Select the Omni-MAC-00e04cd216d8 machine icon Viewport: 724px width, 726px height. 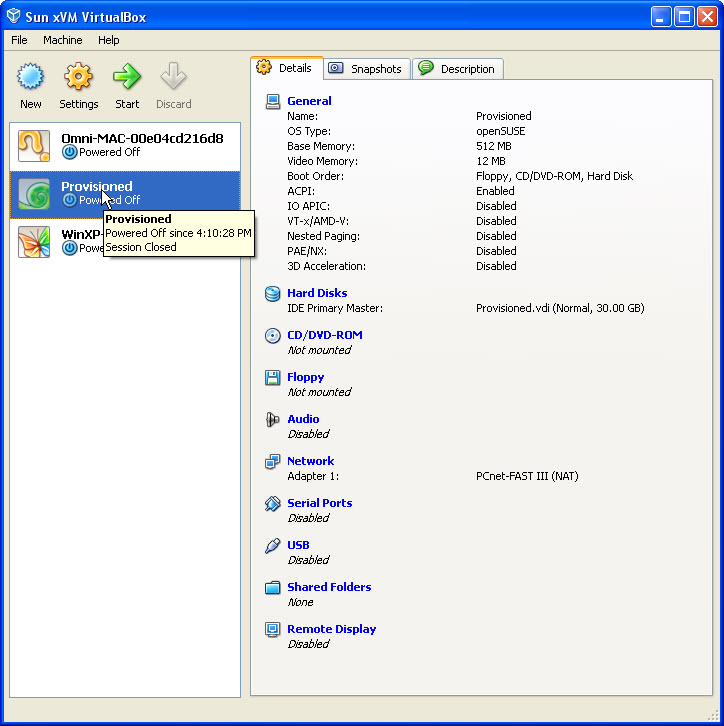coord(34,146)
